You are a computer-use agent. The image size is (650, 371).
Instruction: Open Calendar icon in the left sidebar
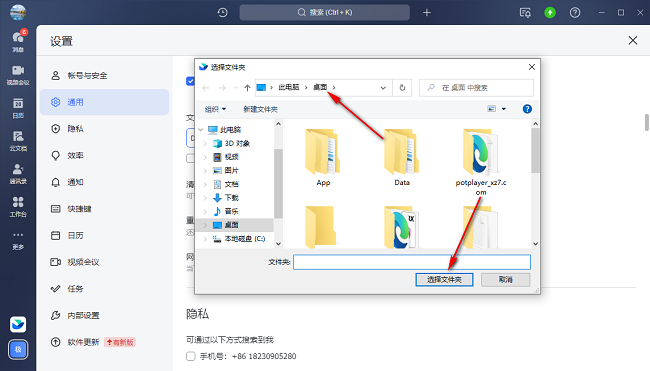(x=18, y=108)
